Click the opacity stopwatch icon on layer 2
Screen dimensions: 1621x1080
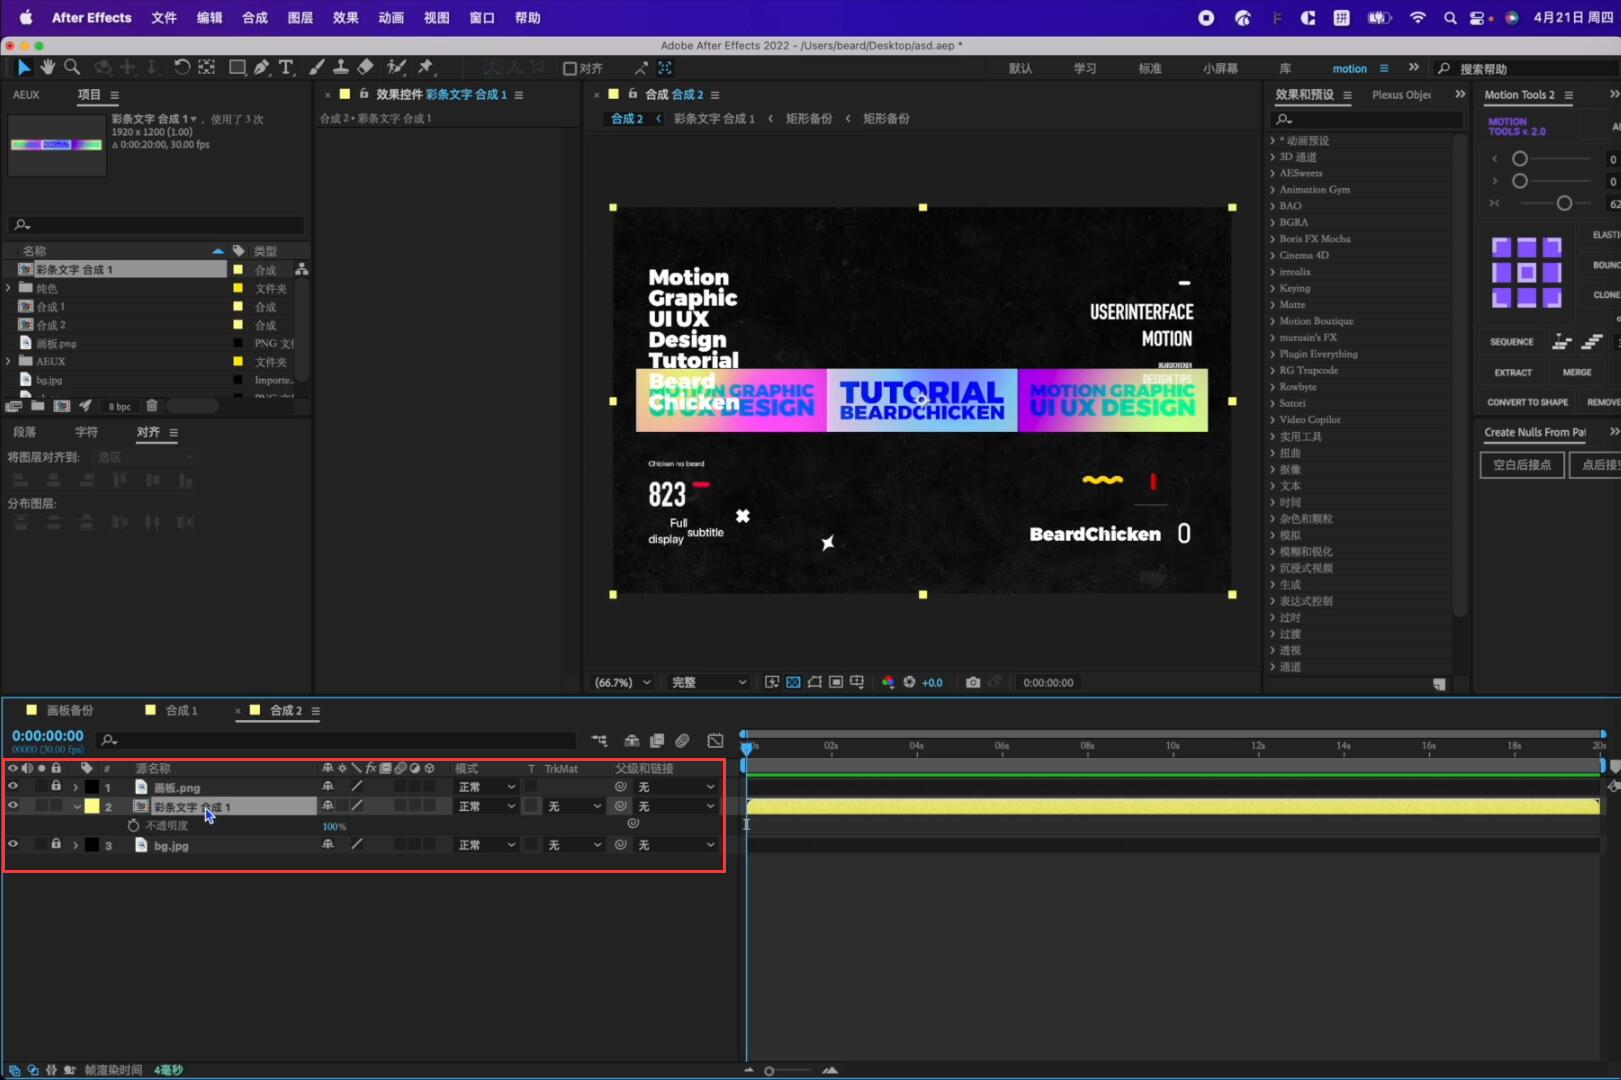133,826
